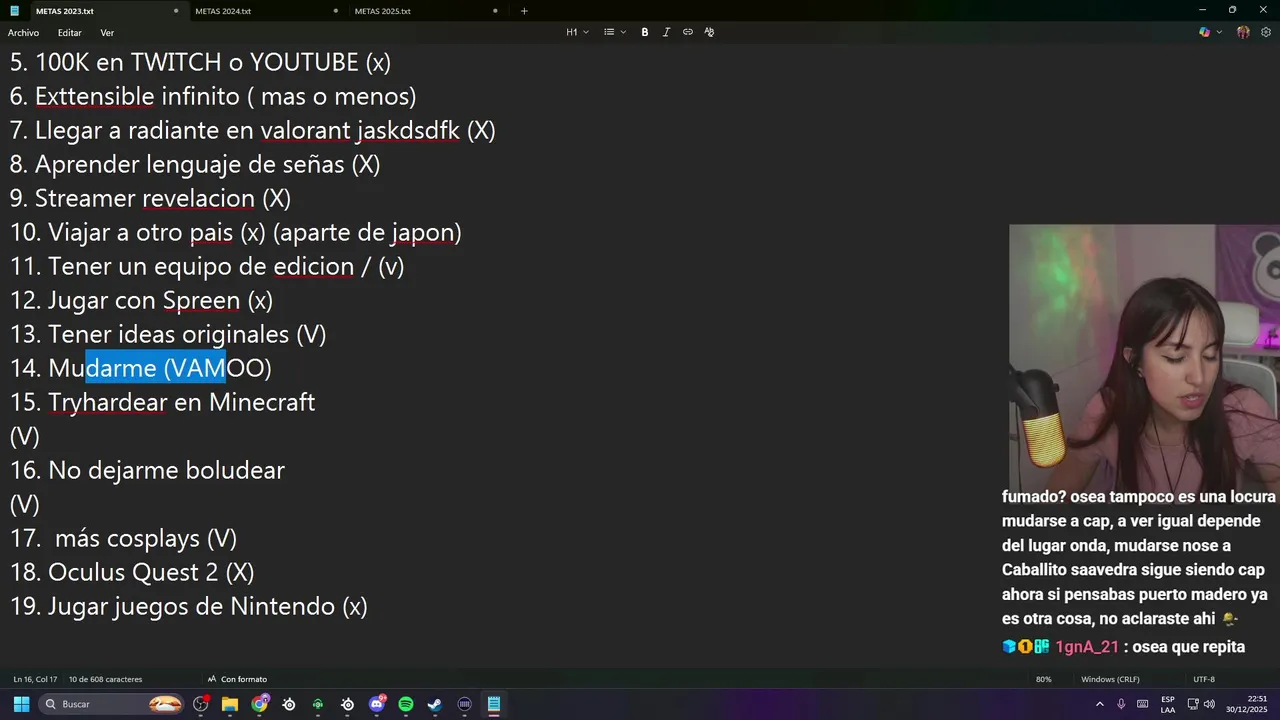Click line '16. No dejarme boludear'
Viewport: 1280px width, 720px height.
[x=147, y=470]
